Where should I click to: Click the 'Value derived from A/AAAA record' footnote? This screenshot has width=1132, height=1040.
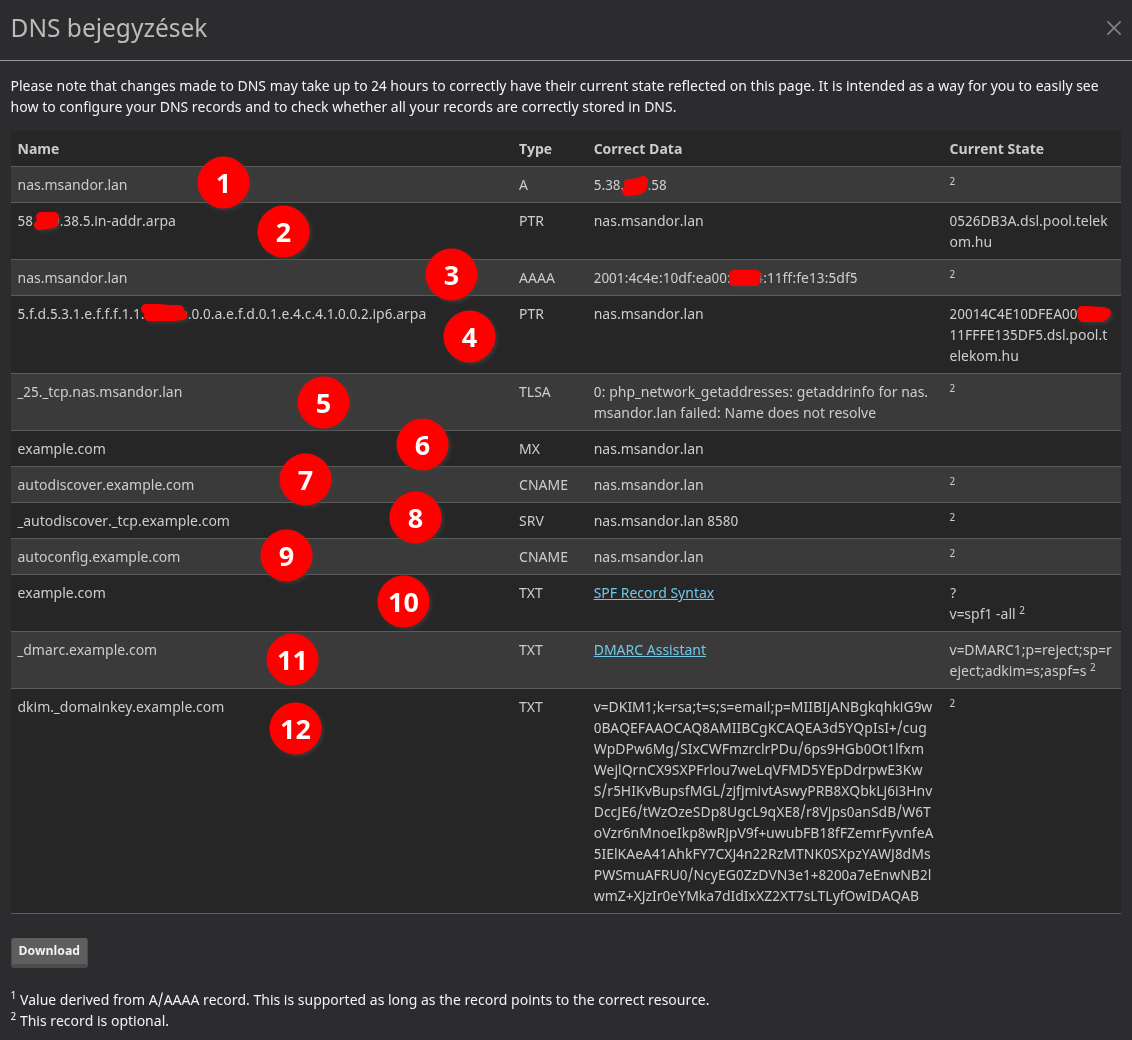pyautogui.click(x=364, y=1000)
